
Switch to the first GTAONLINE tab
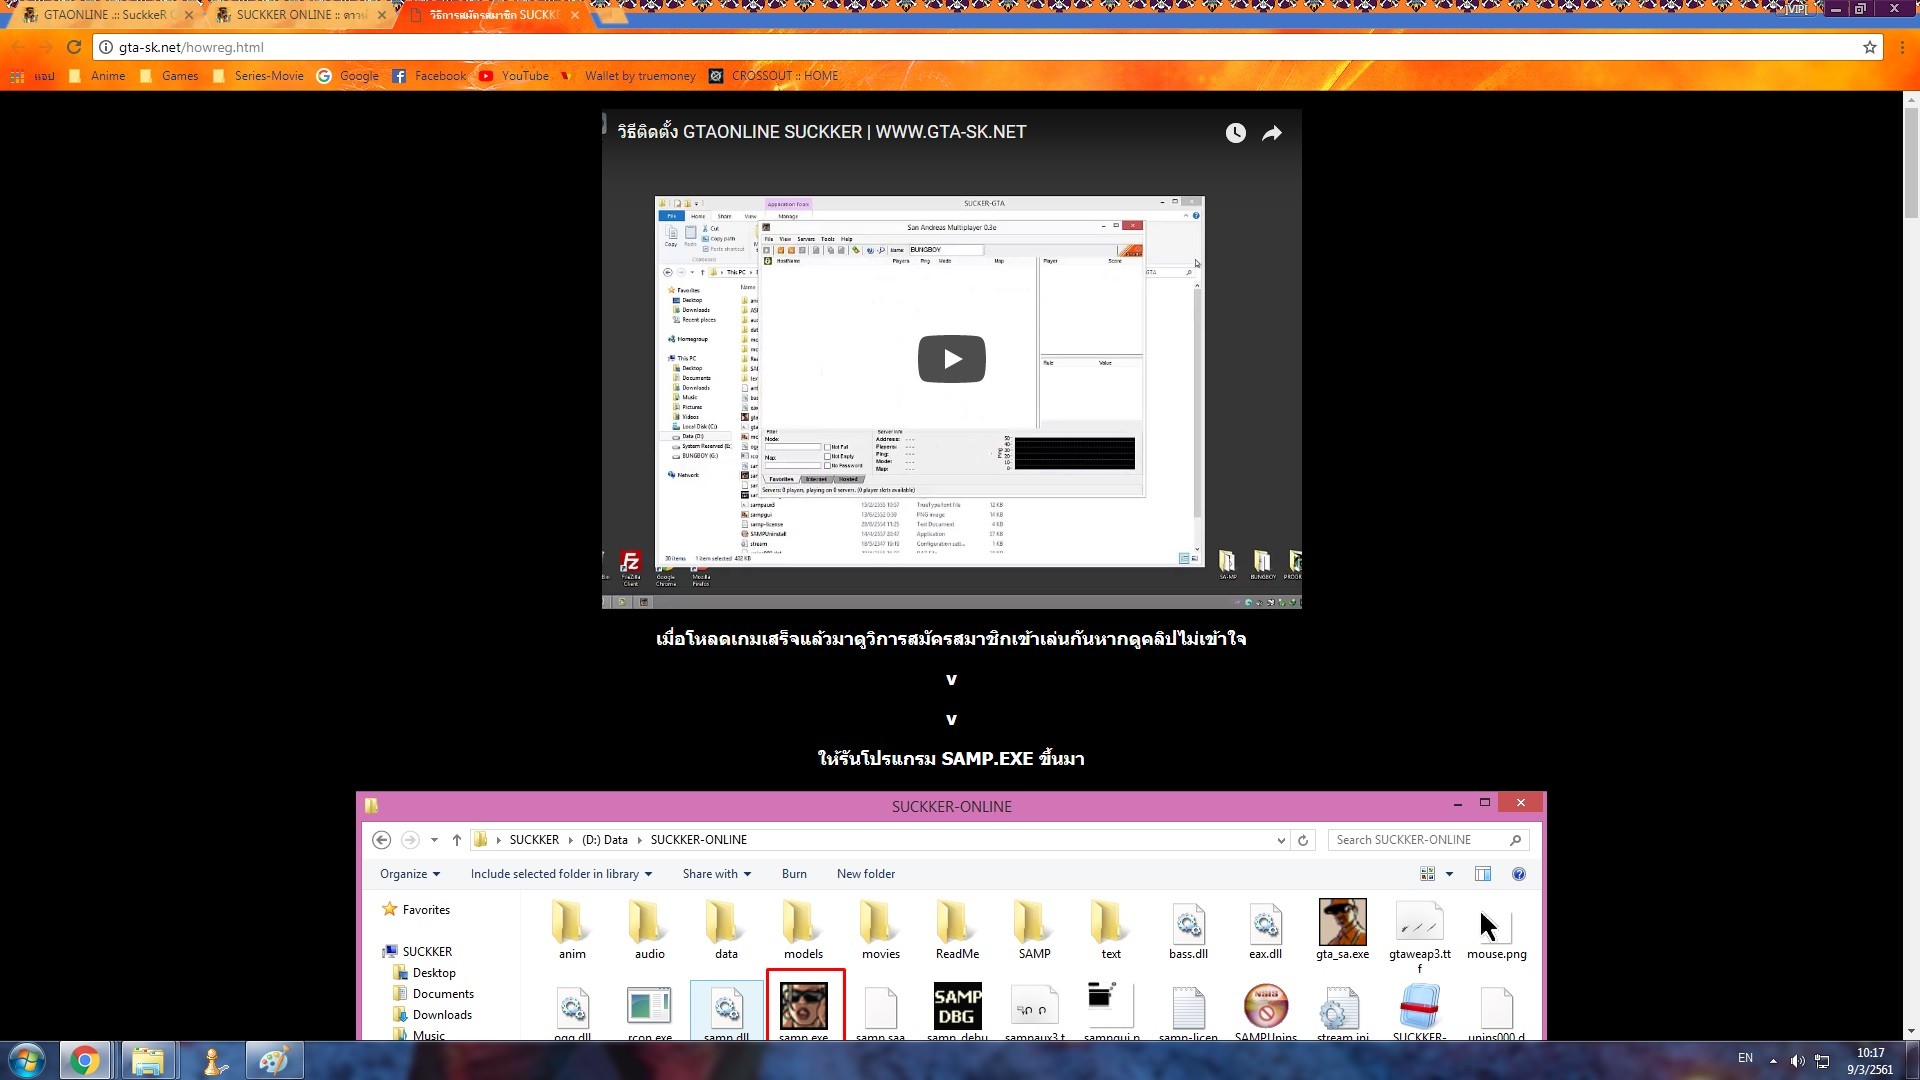tap(104, 15)
